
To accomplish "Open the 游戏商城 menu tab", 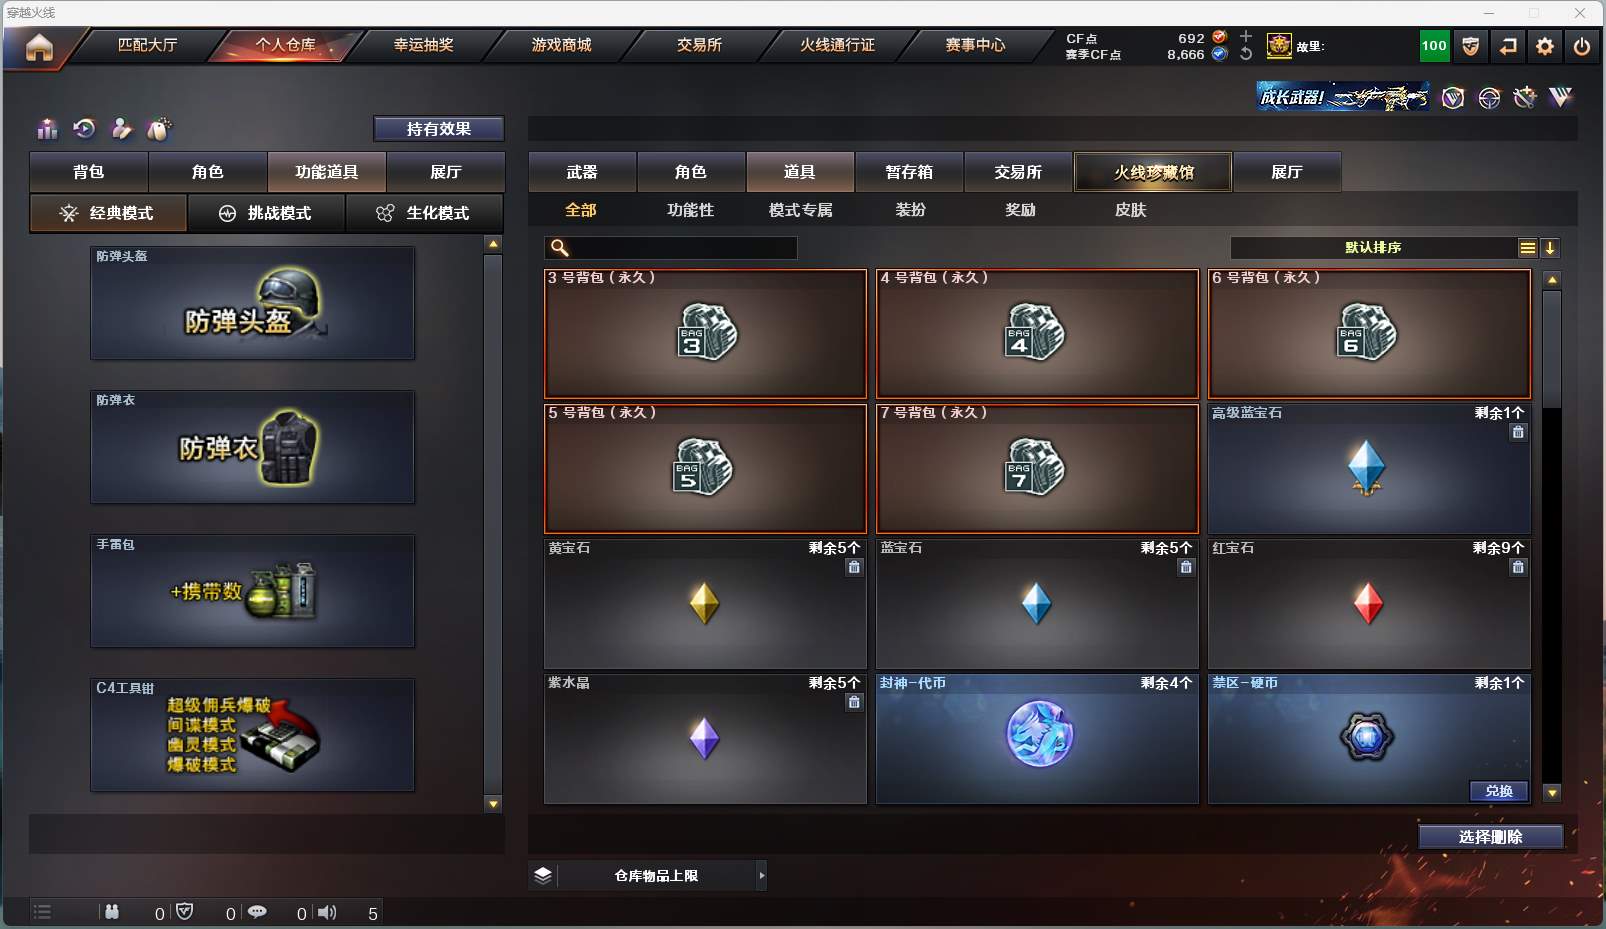I will (x=562, y=45).
